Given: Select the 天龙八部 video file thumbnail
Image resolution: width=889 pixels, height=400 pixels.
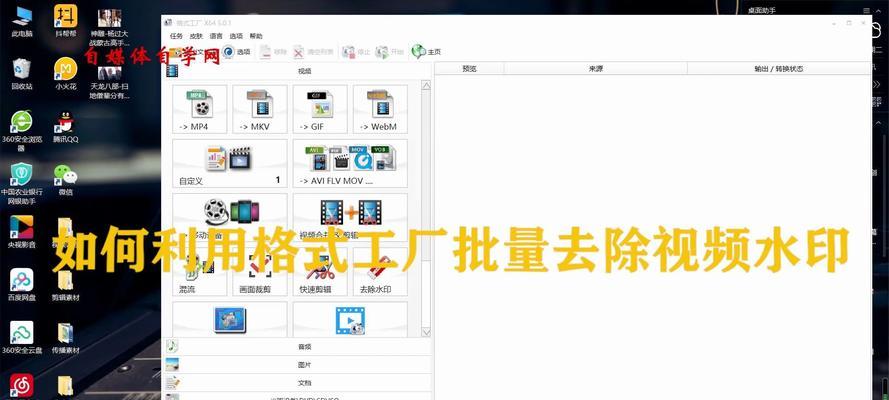Looking at the screenshot, I should (x=109, y=83).
